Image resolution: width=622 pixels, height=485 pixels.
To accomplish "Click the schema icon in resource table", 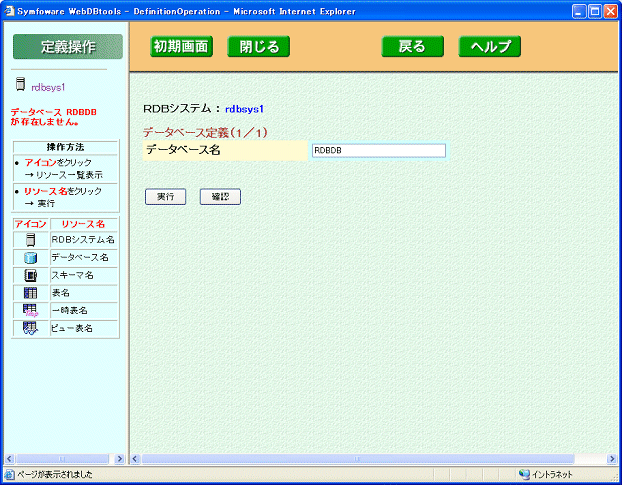I will tap(30, 275).
